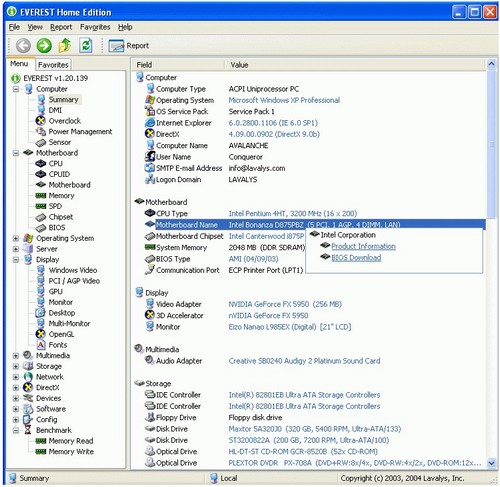Switch to the Favorites tab
This screenshot has height=487, width=500.
coord(53,65)
